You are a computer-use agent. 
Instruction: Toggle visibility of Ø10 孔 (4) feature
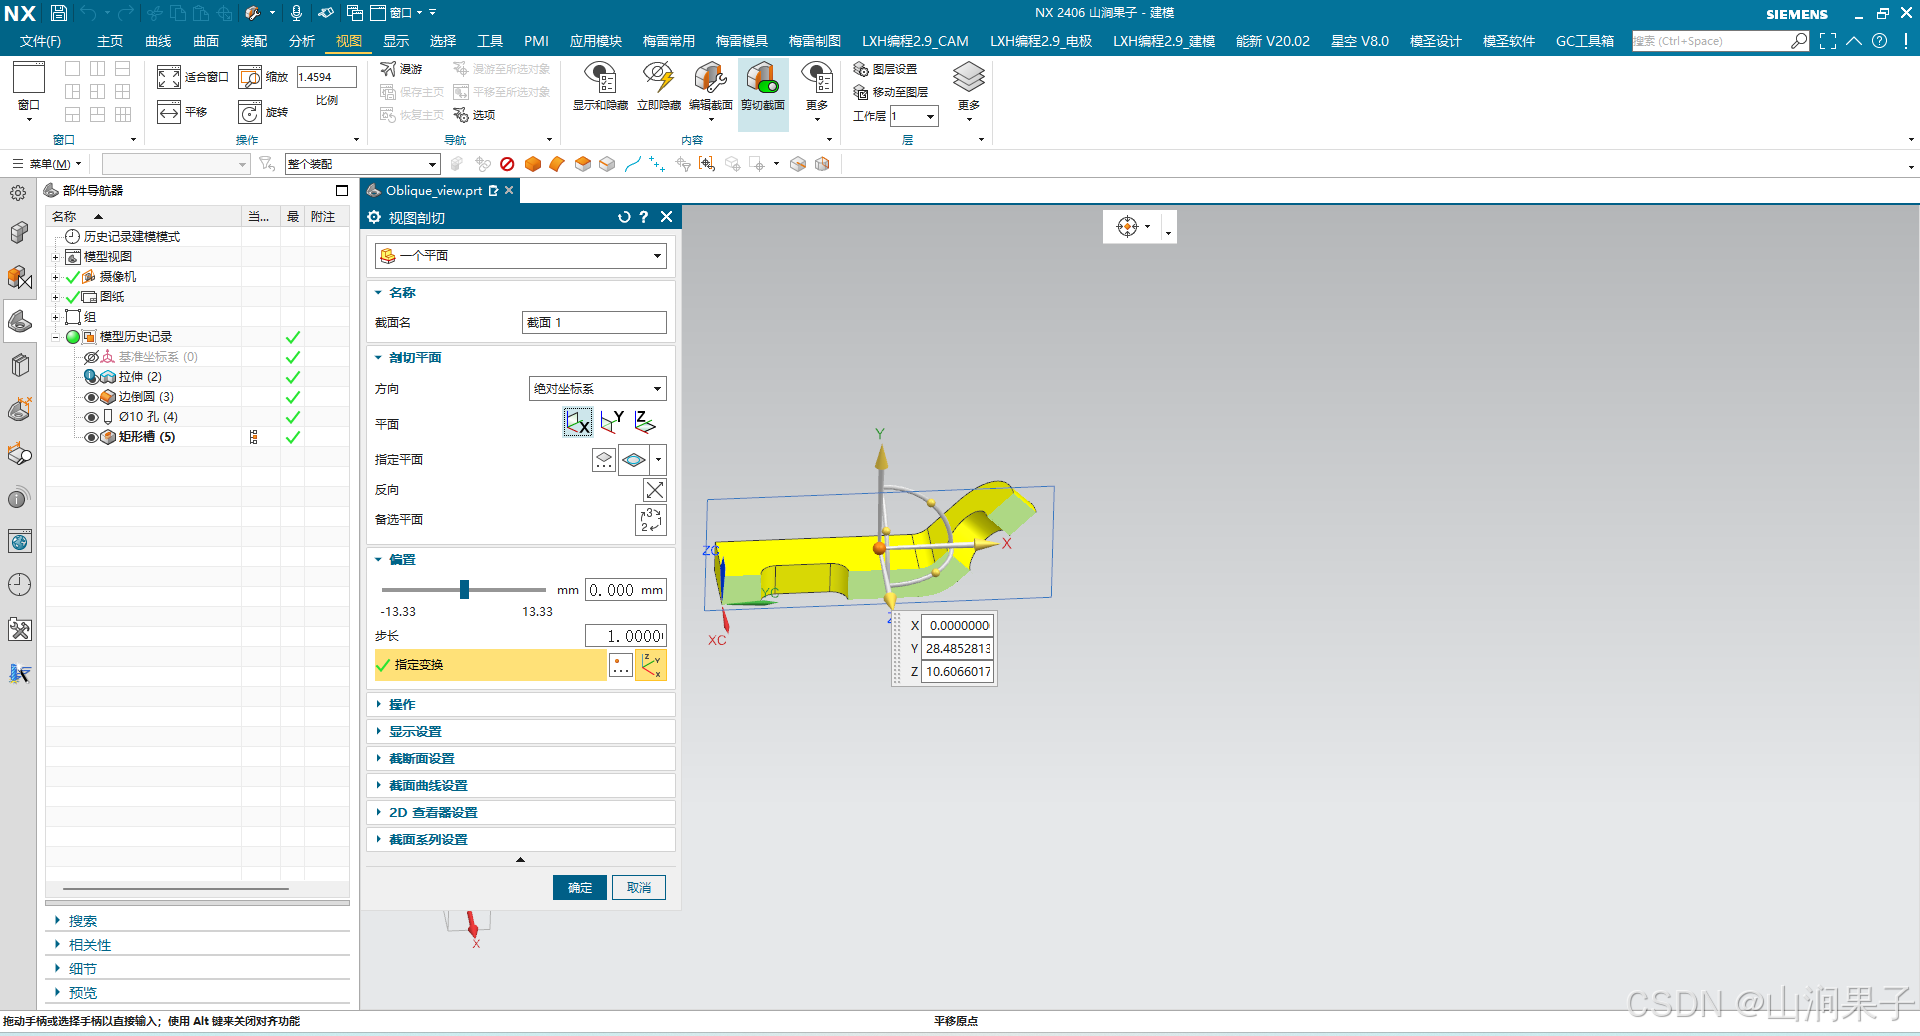pyautogui.click(x=91, y=417)
